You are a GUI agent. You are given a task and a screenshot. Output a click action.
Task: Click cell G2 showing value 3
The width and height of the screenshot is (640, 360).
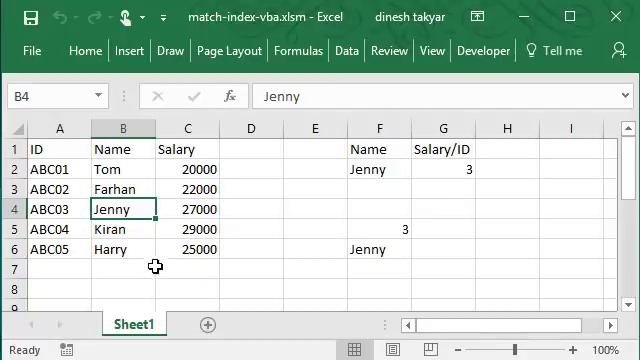[x=443, y=169]
